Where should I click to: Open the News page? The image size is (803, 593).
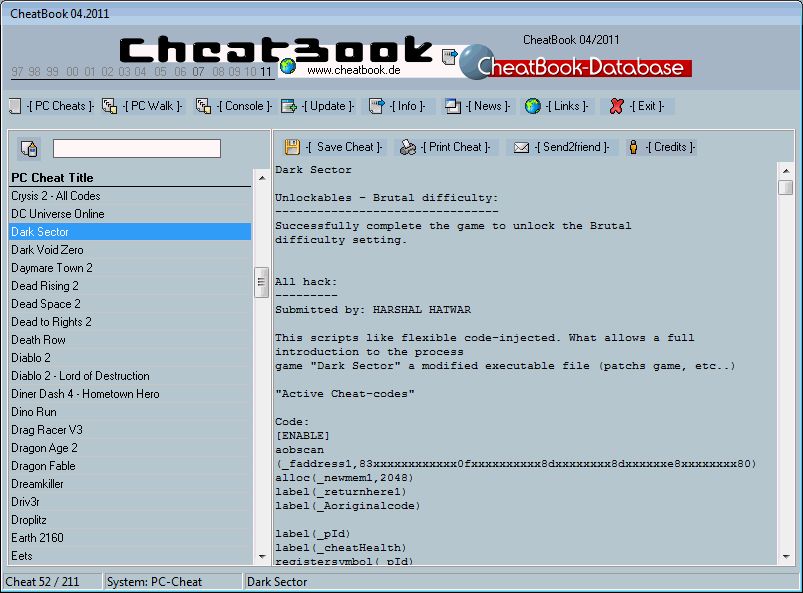pyautogui.click(x=488, y=106)
